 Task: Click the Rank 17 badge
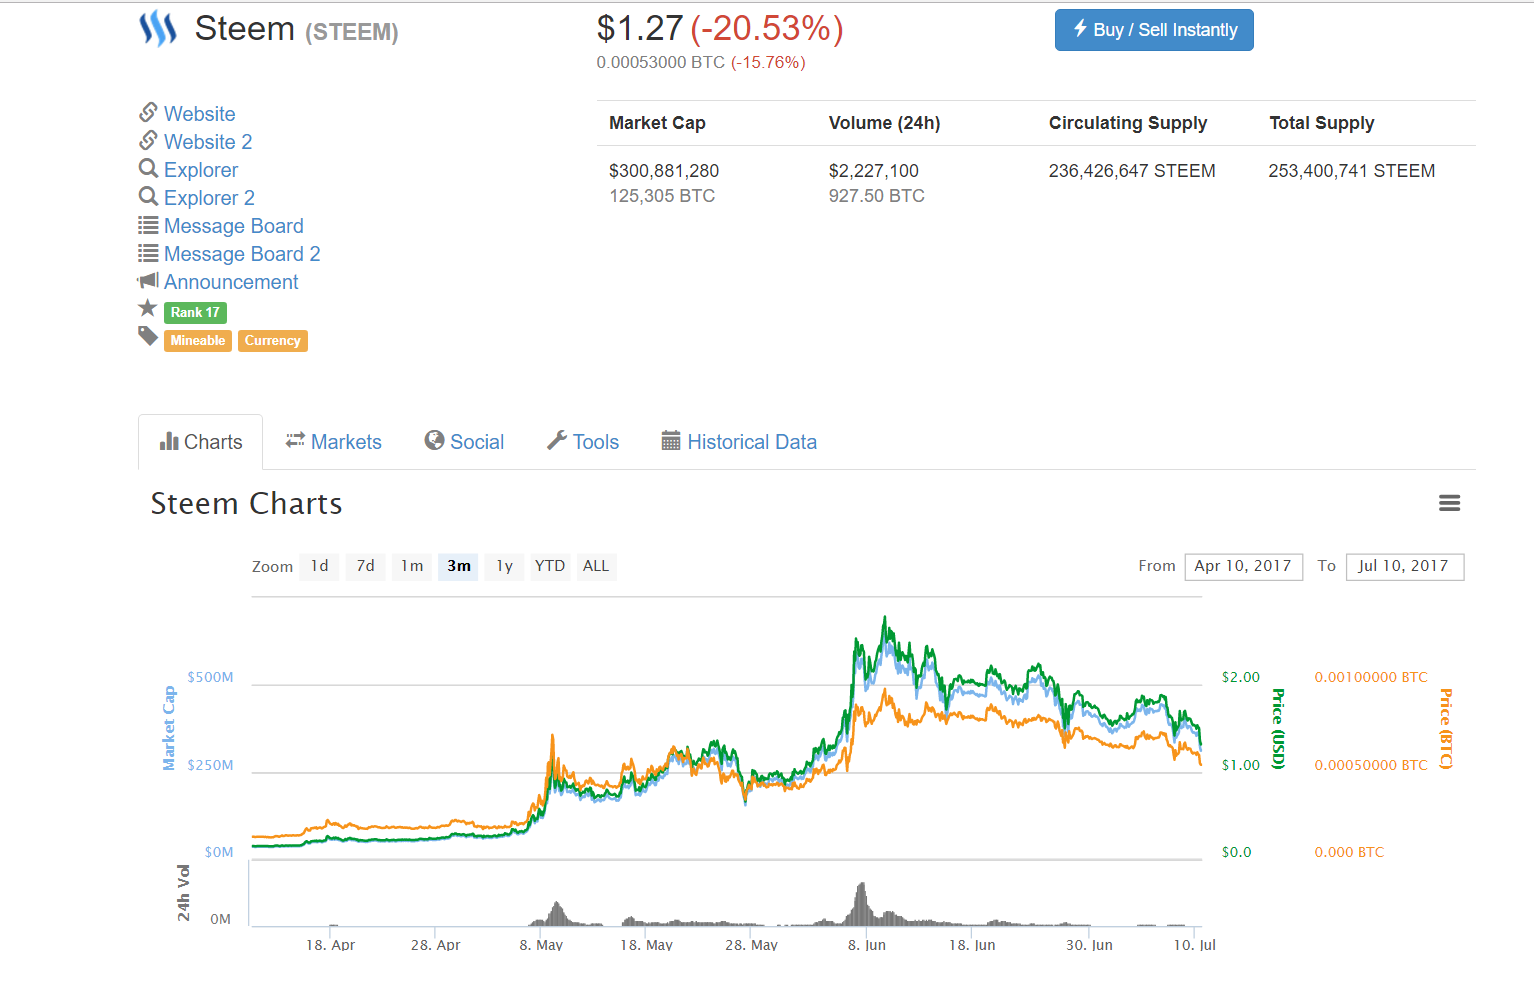195,312
